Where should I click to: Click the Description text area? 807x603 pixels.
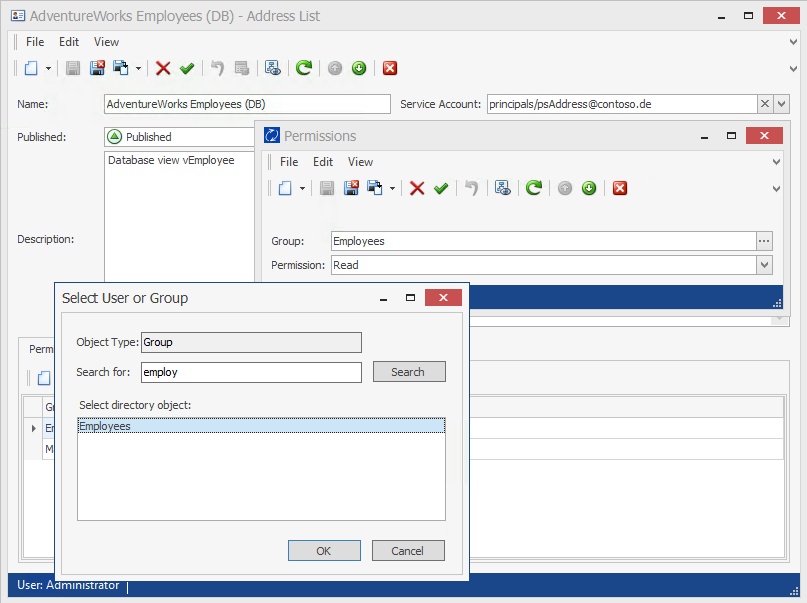179,216
